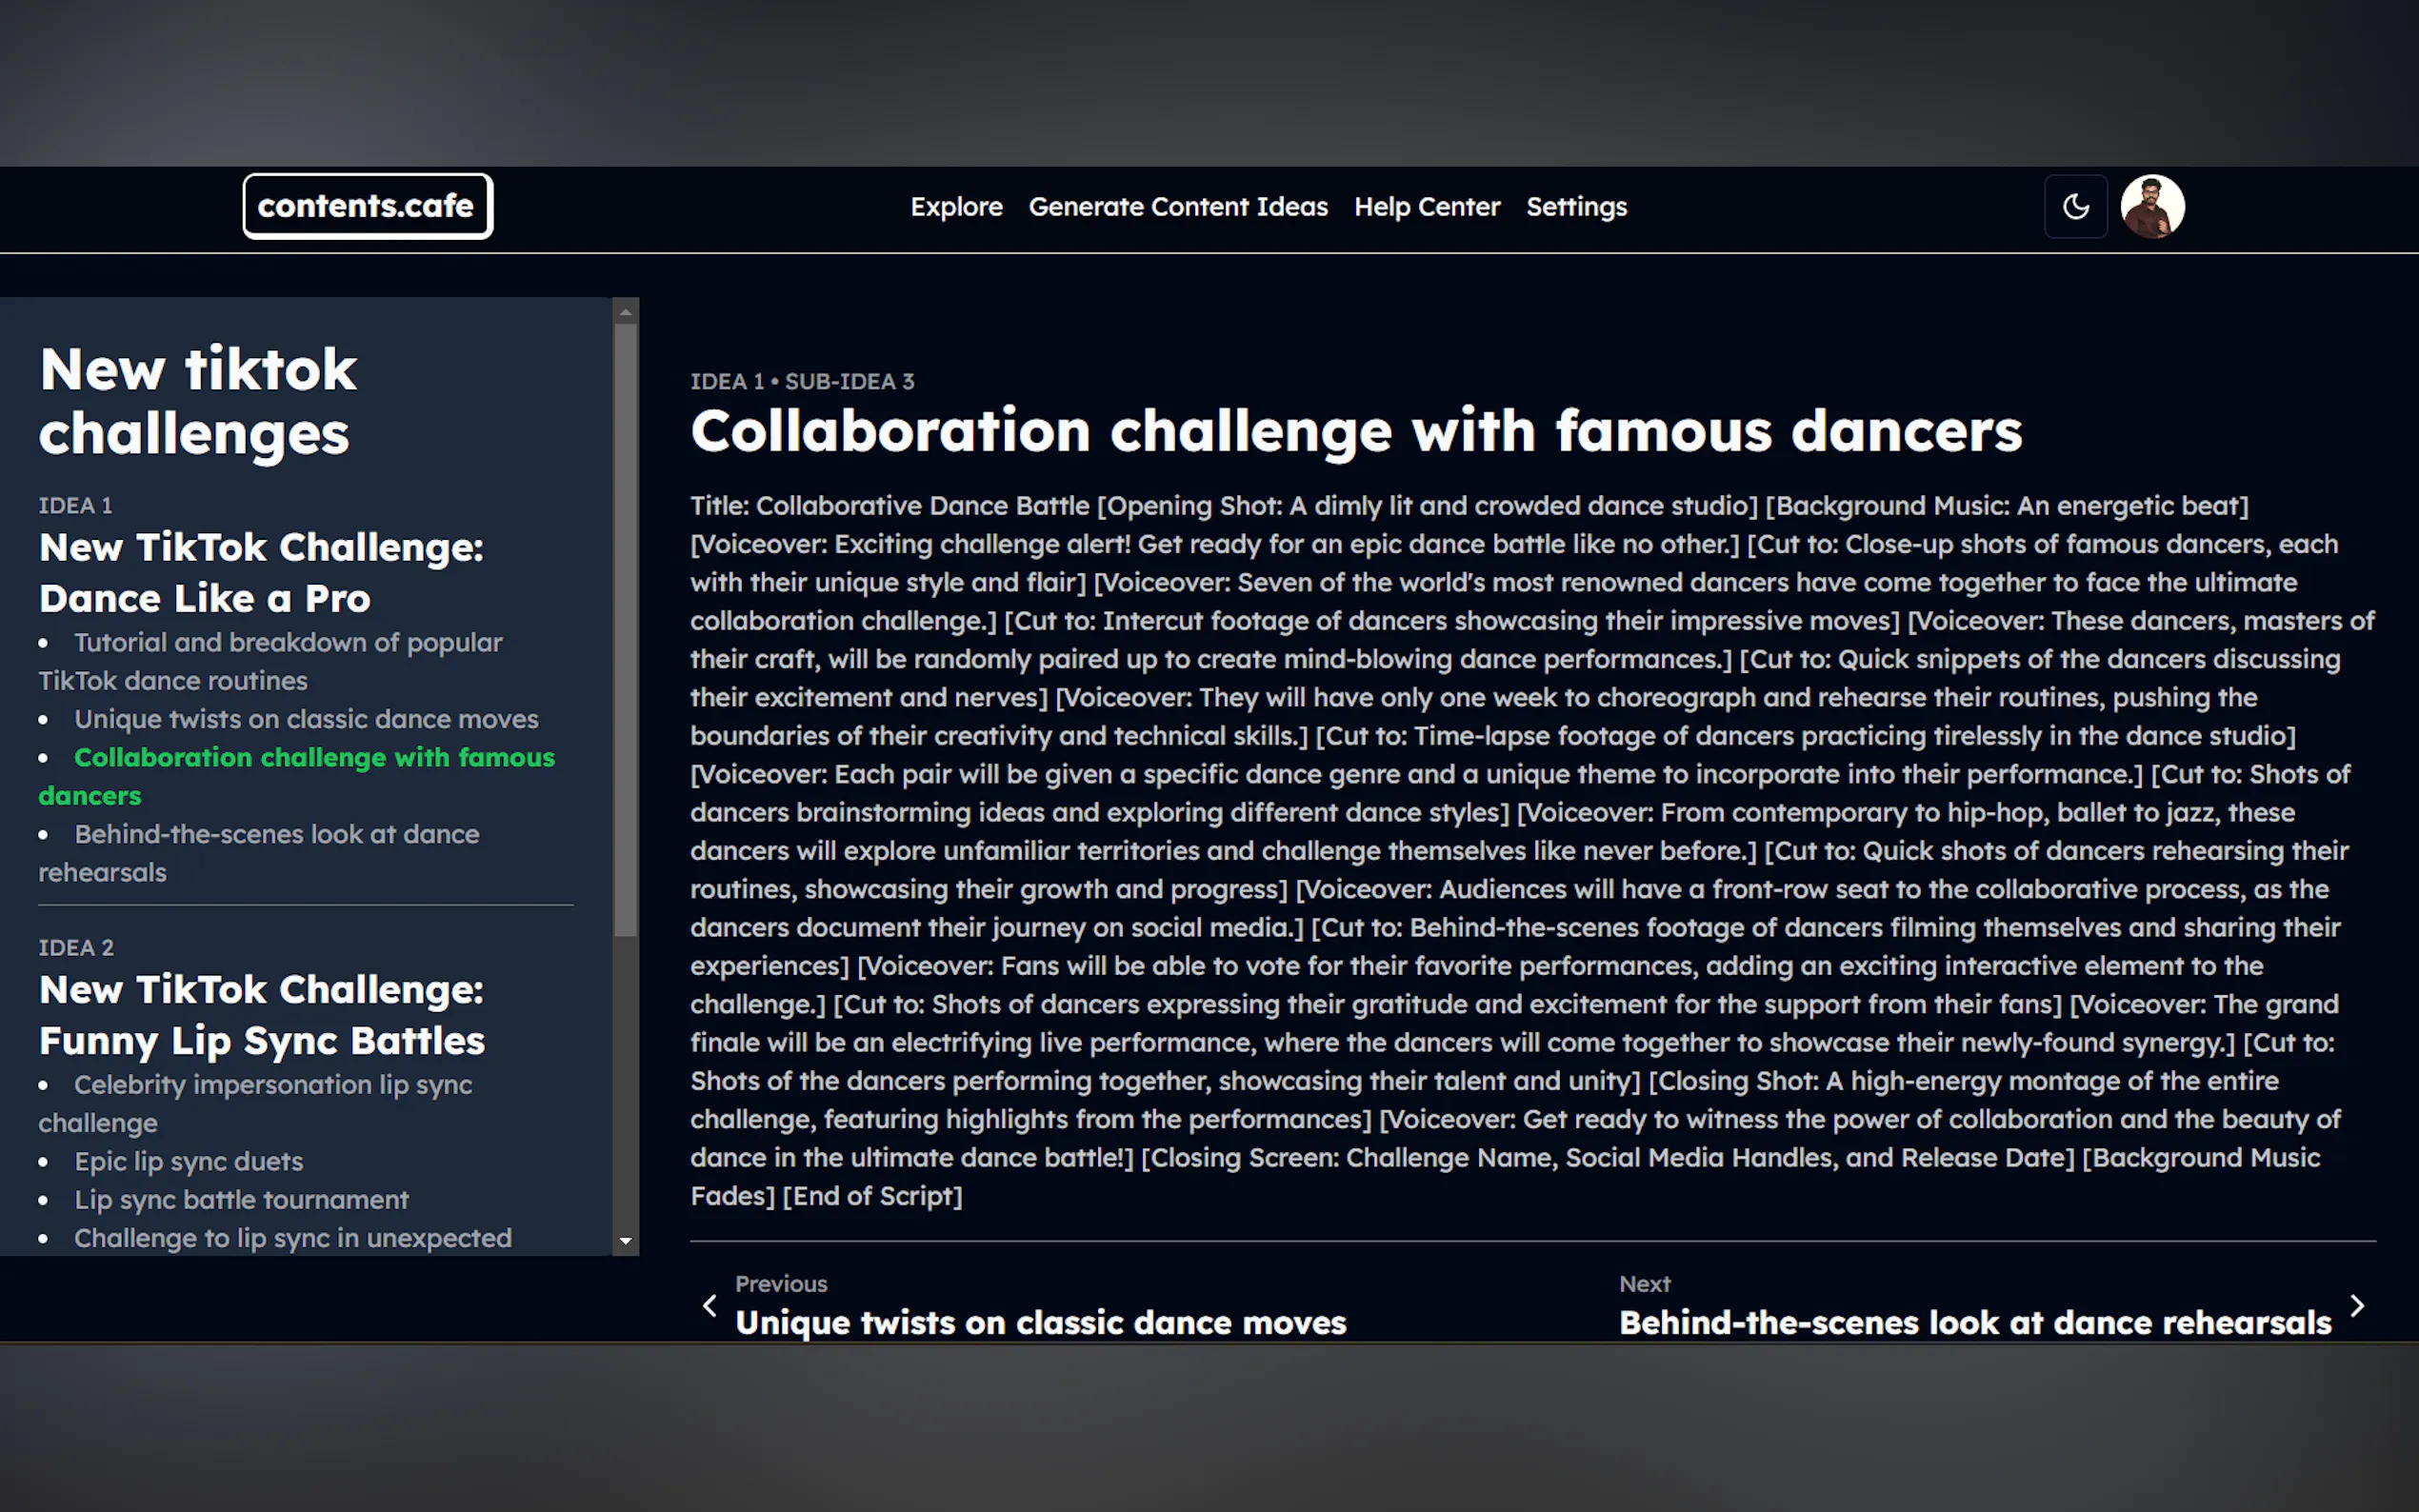
Task: Click the contents.cafe logo
Action: pos(367,207)
